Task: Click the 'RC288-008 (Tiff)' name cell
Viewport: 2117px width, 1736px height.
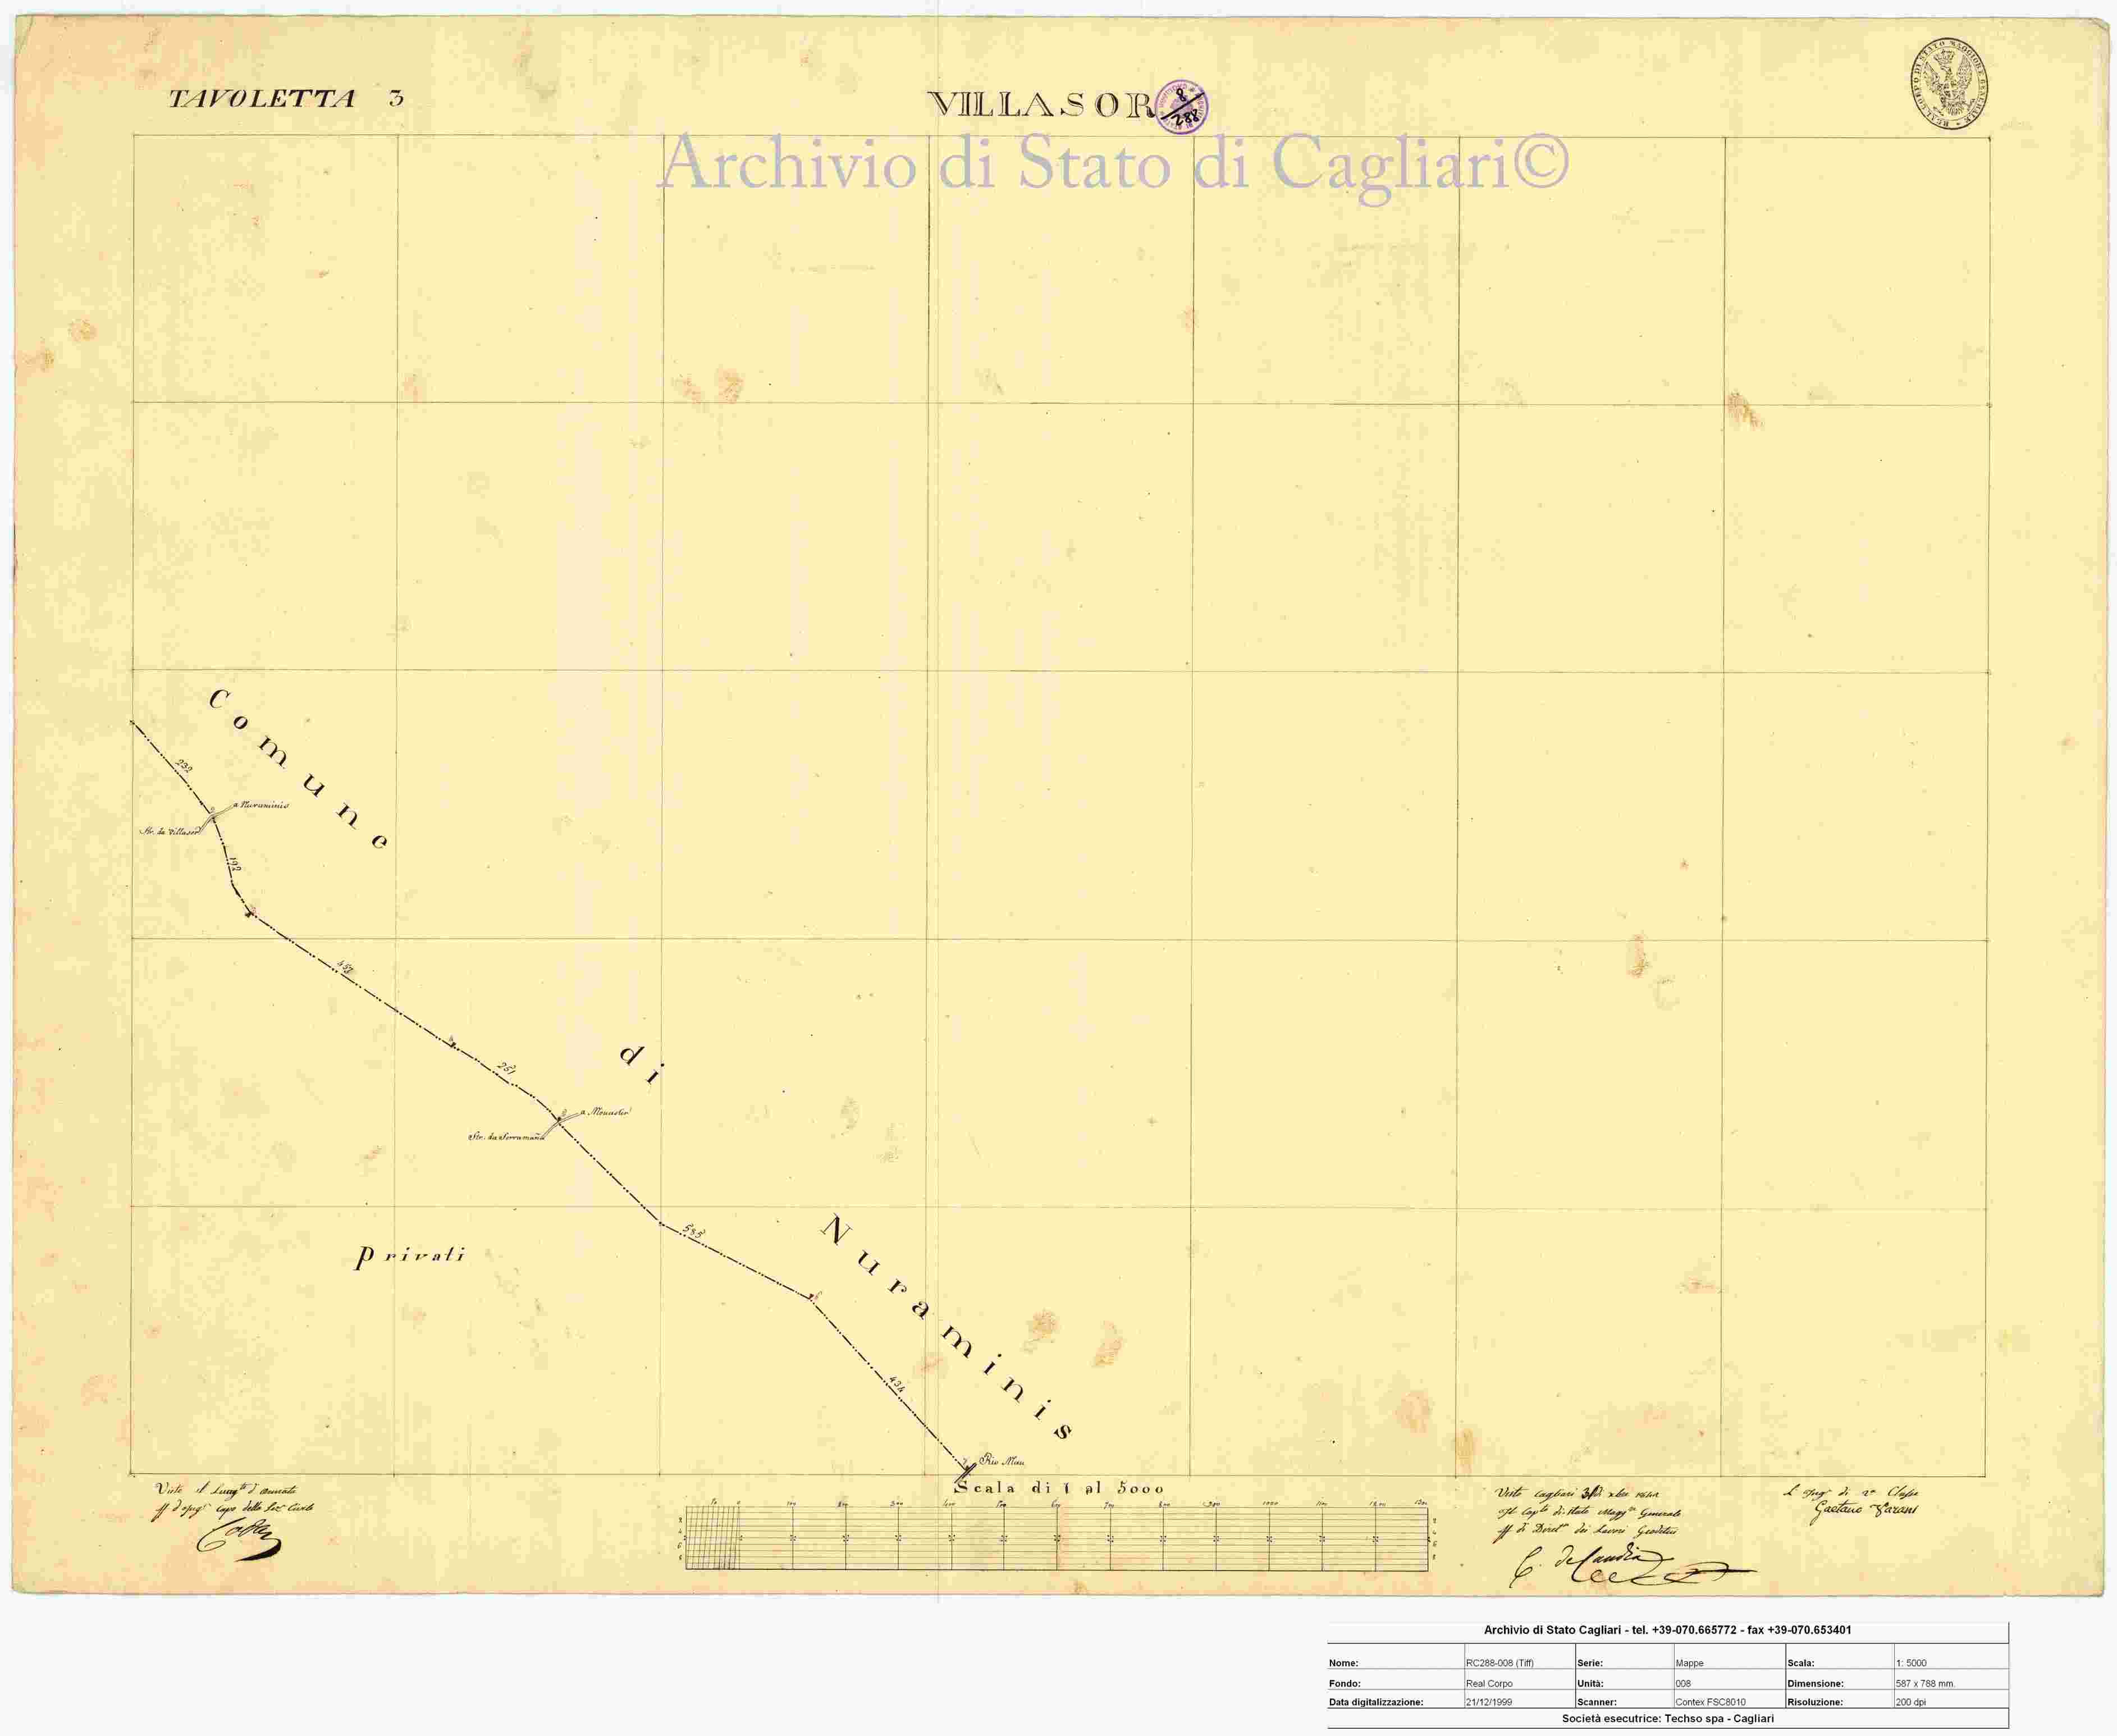Action: click(x=1519, y=1663)
